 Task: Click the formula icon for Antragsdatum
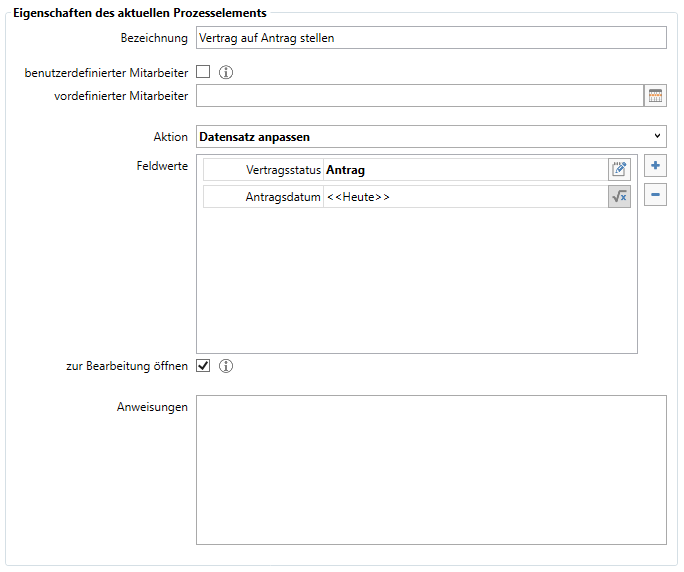tap(619, 197)
